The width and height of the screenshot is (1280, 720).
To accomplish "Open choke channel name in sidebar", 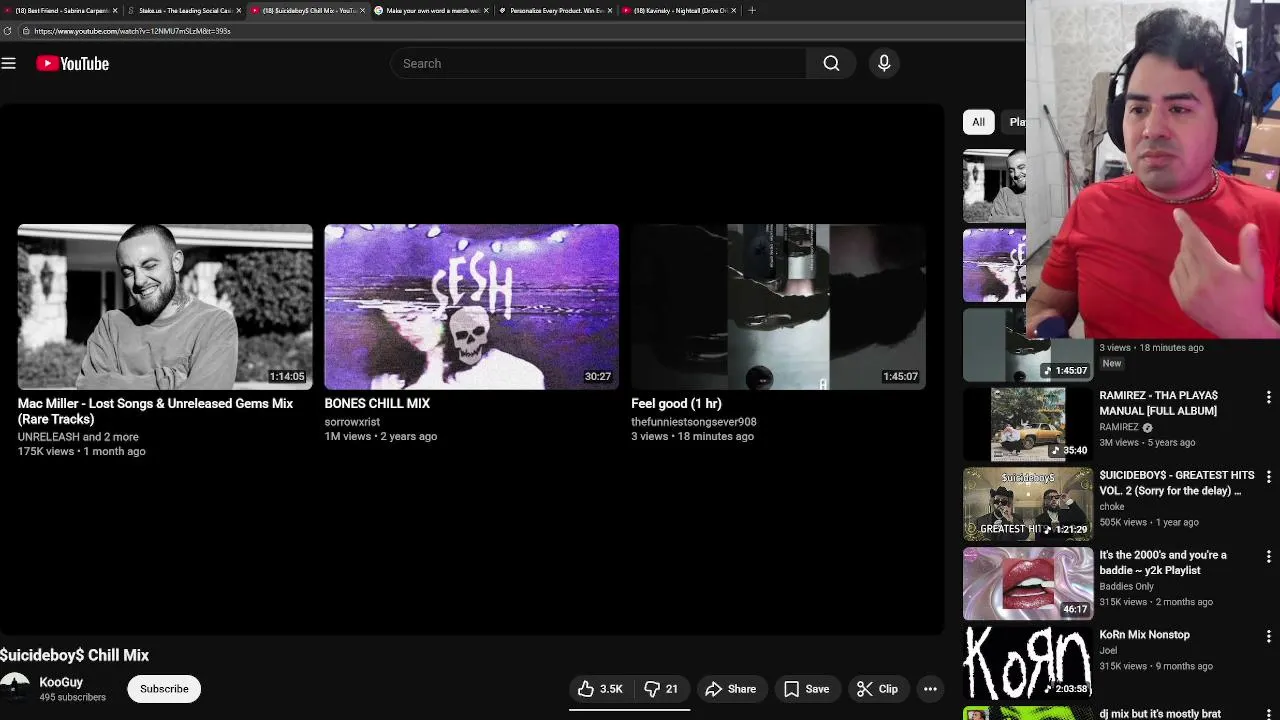I will coord(1112,507).
